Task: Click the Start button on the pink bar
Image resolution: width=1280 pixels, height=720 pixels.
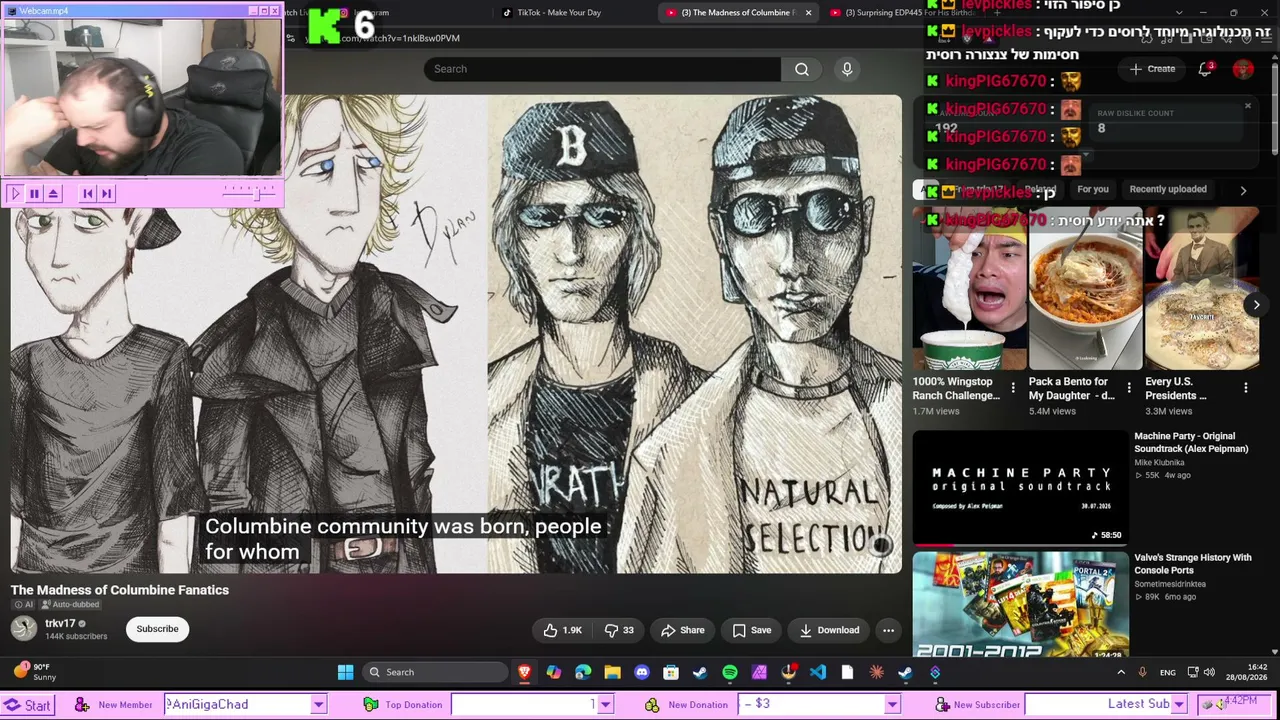Action: (x=27, y=705)
